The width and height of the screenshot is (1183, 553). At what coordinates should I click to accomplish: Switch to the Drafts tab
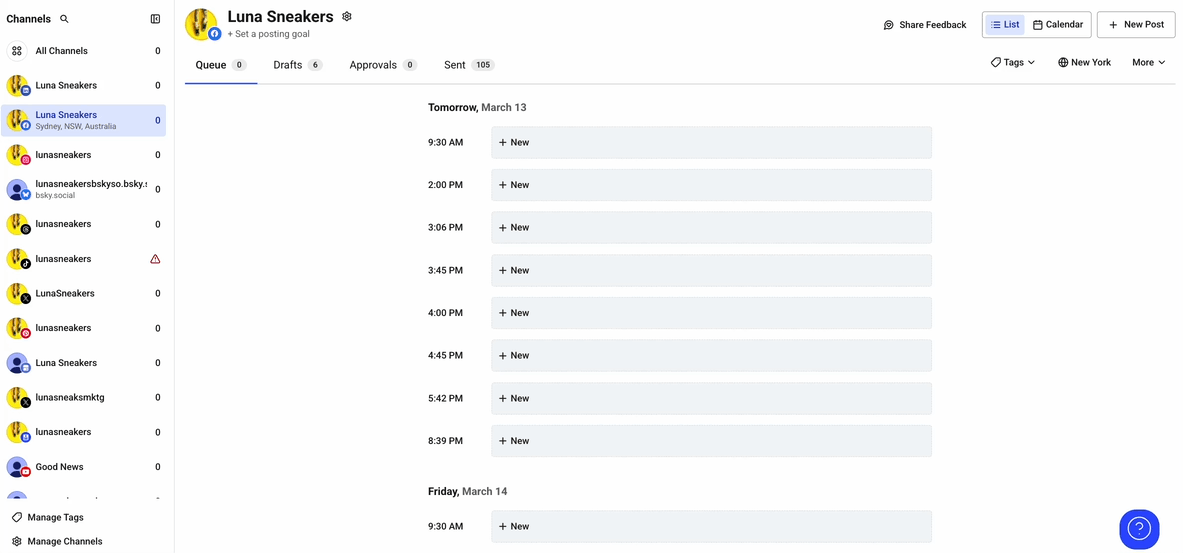coord(298,65)
